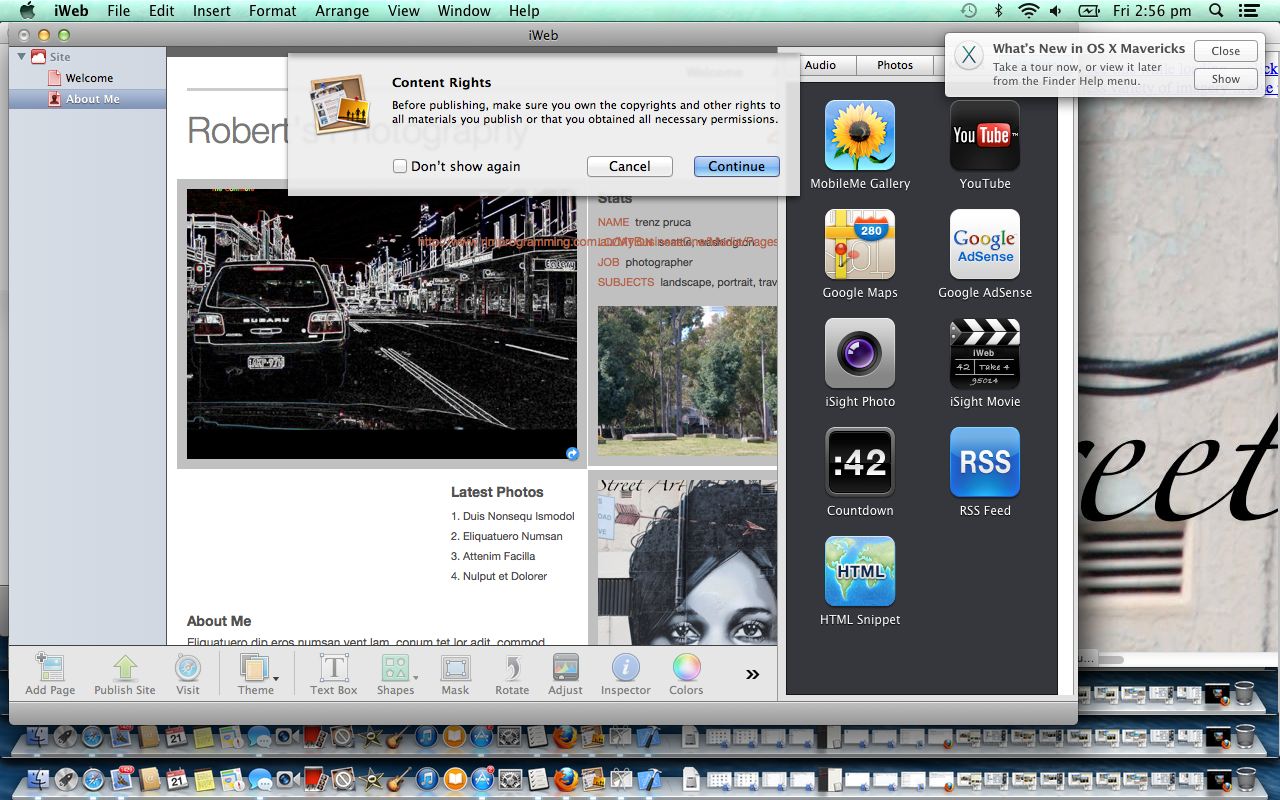Tick the Don't show again checkbox
Viewport: 1280px width, 800px height.
pos(400,166)
